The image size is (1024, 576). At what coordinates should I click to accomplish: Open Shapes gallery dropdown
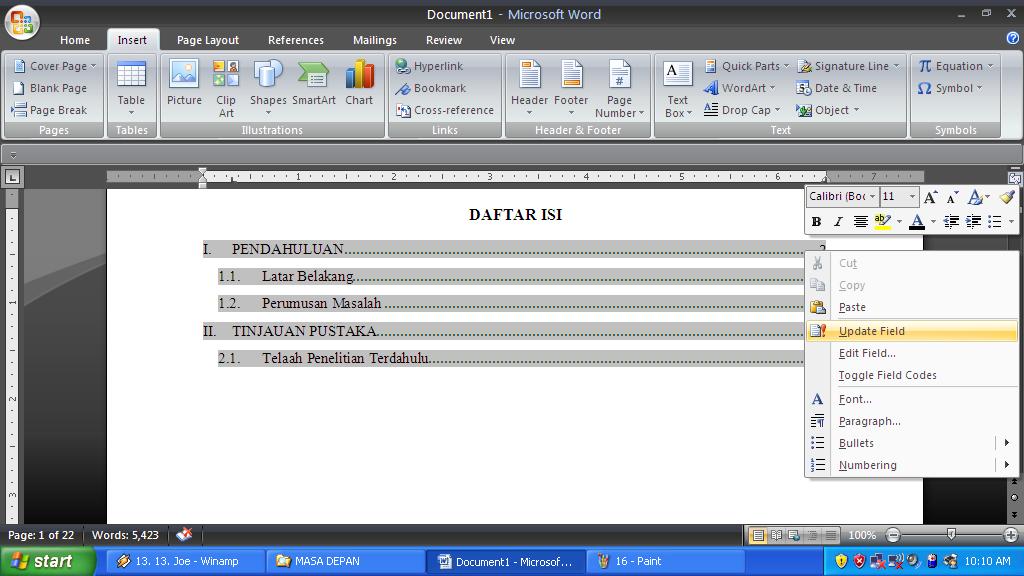point(268,88)
